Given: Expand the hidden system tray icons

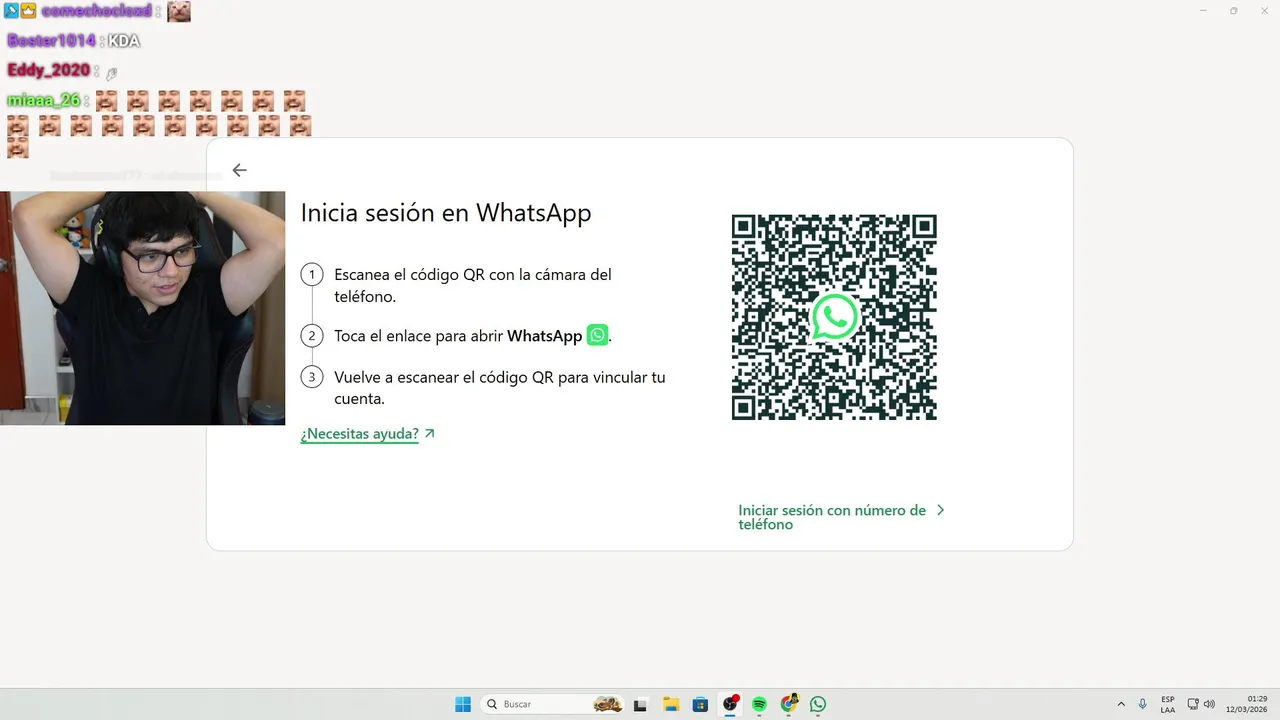Looking at the screenshot, I should (x=1121, y=704).
